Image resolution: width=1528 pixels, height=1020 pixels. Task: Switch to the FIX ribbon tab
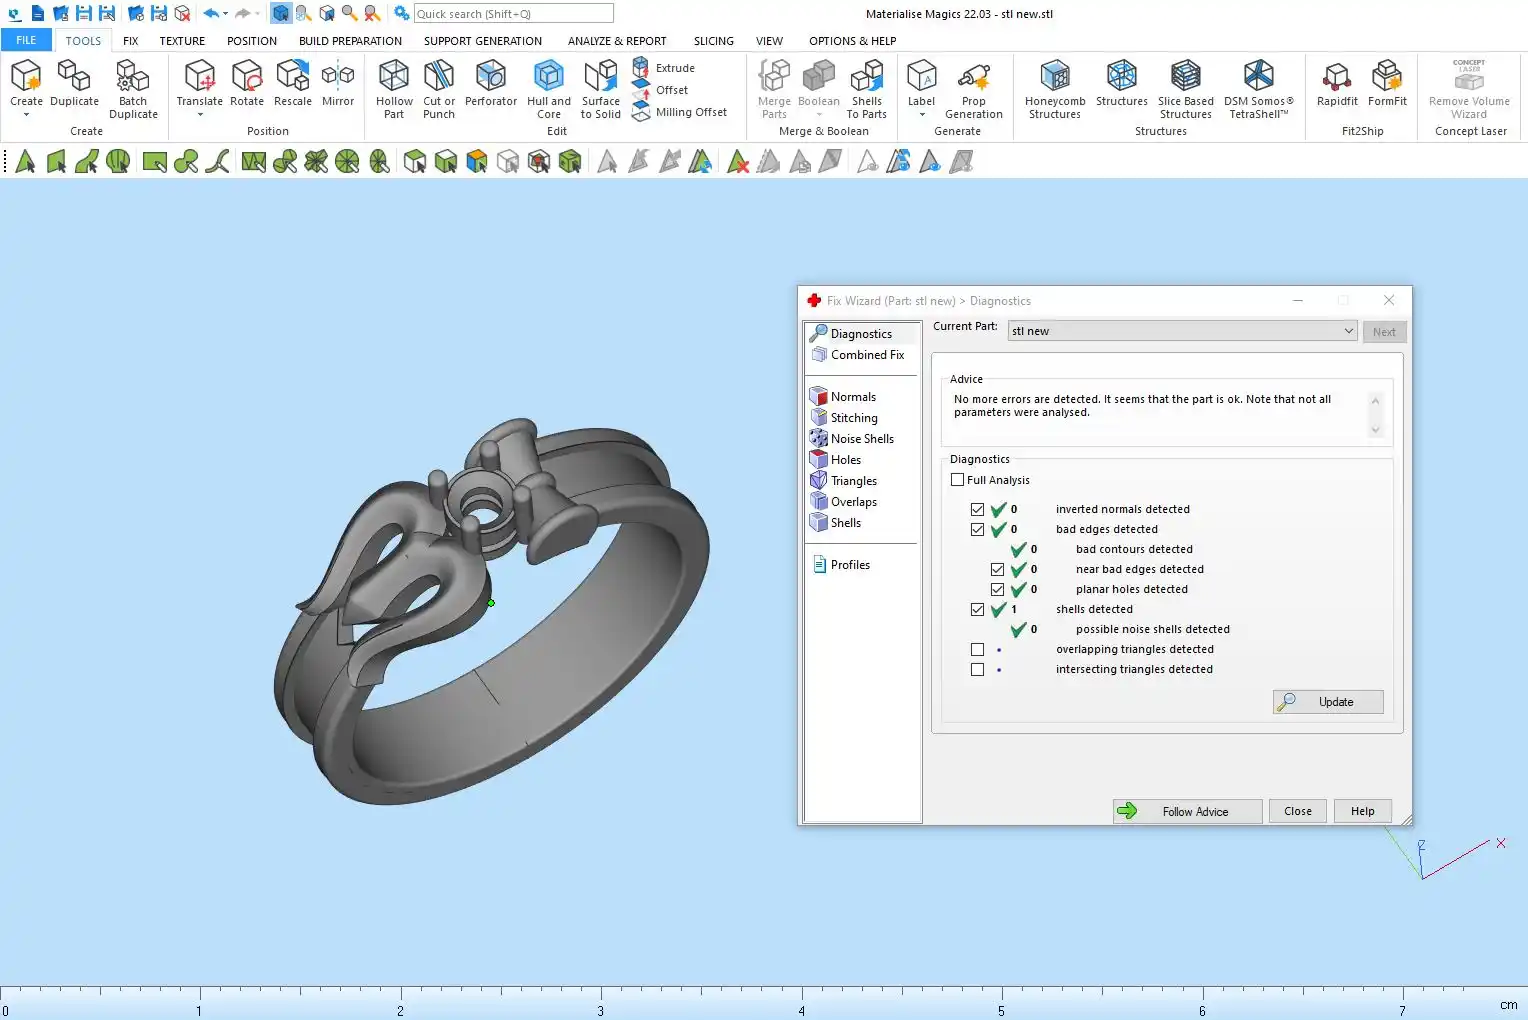coord(130,41)
